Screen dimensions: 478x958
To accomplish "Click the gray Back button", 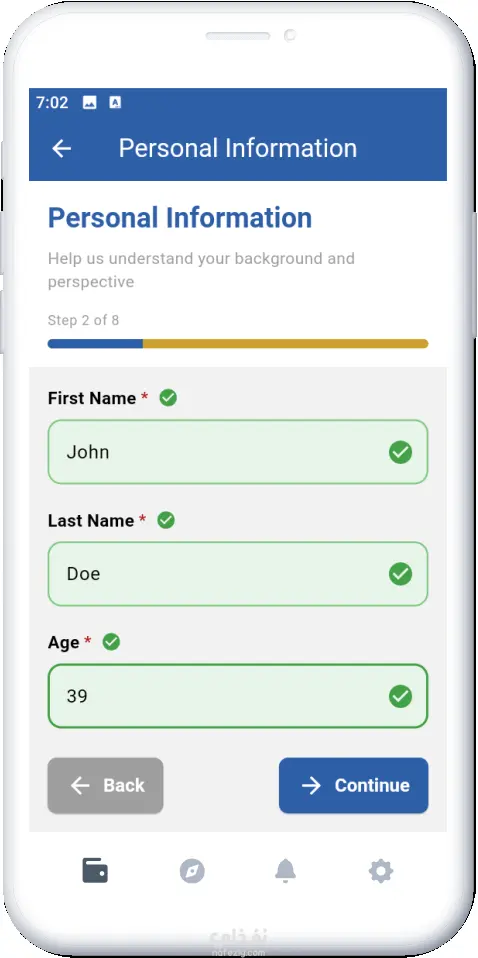I will click(x=105, y=786).
